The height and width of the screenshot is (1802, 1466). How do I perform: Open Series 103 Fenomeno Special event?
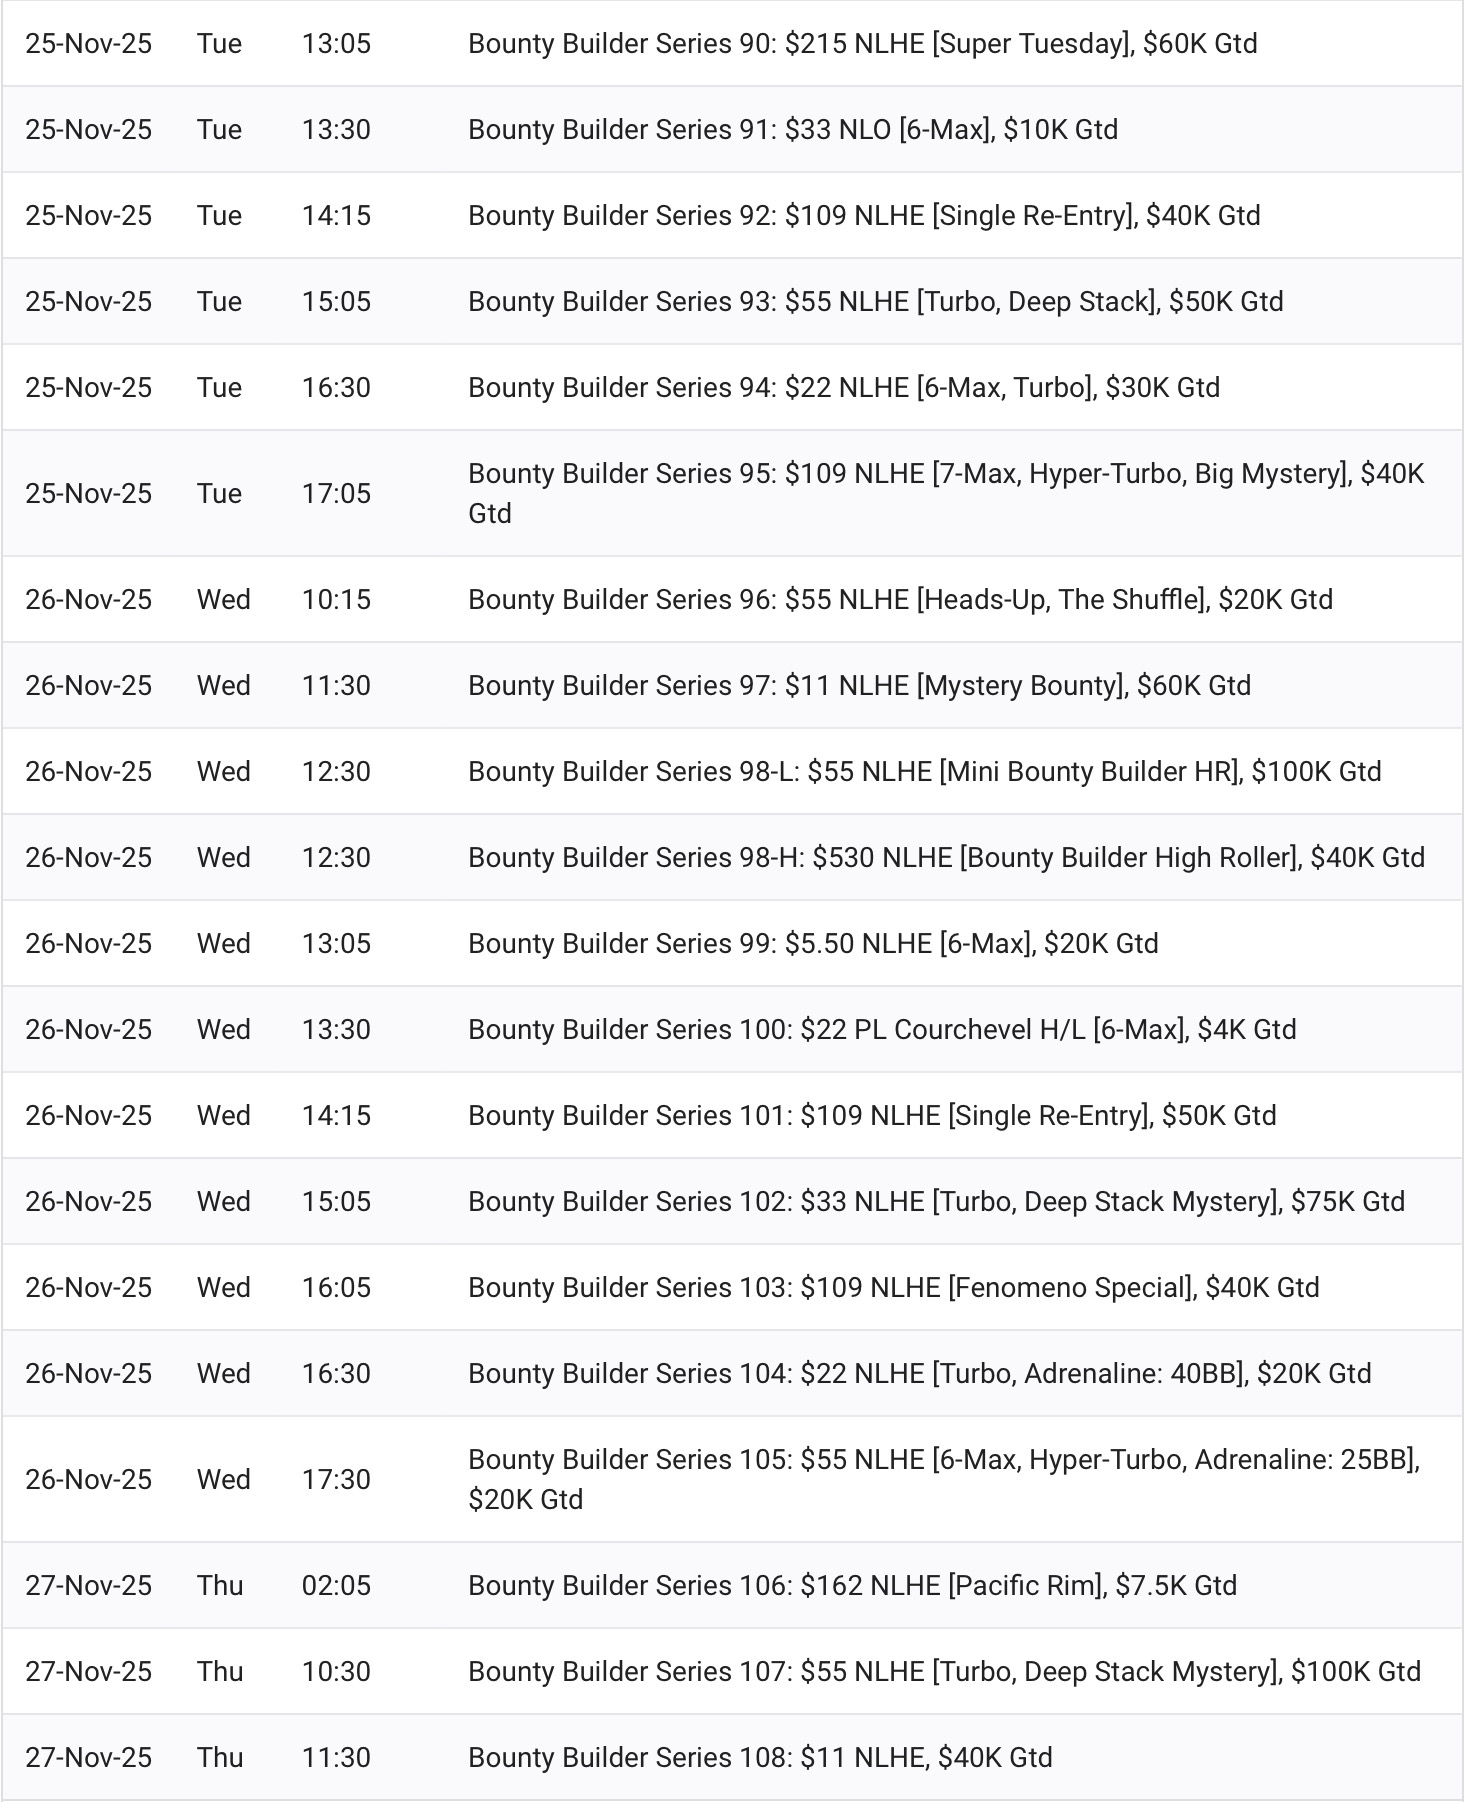[893, 1288]
